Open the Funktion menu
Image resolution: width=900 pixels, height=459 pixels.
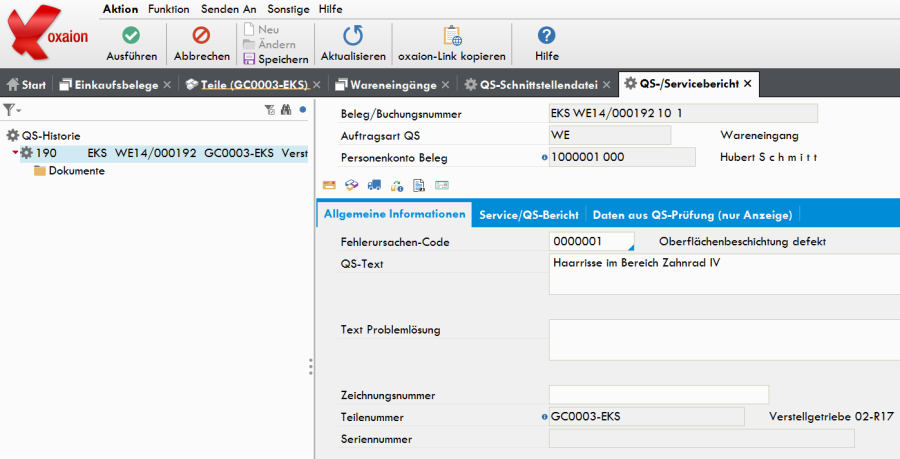(169, 9)
